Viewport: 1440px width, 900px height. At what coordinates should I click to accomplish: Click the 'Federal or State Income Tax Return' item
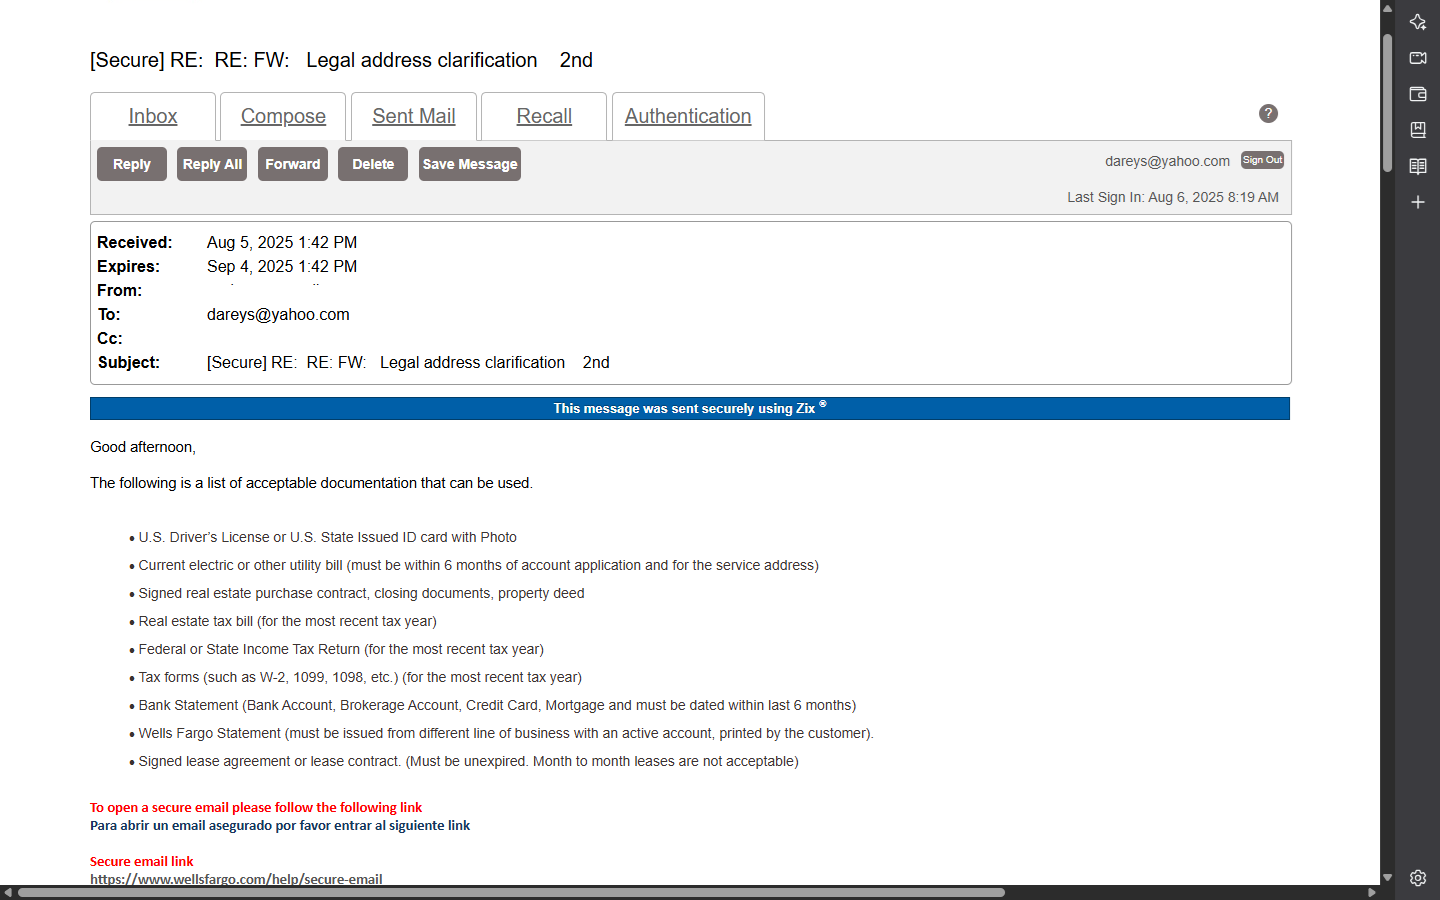click(x=341, y=649)
